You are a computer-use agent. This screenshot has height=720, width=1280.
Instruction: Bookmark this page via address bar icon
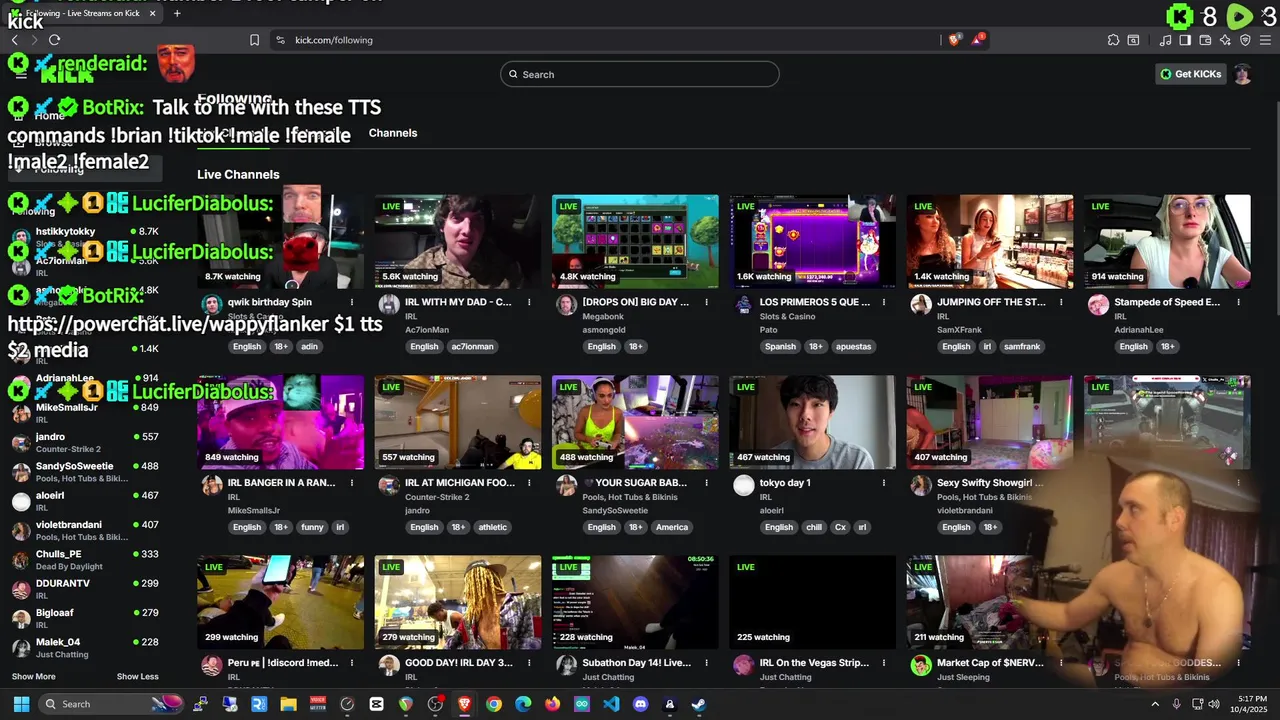tap(254, 40)
